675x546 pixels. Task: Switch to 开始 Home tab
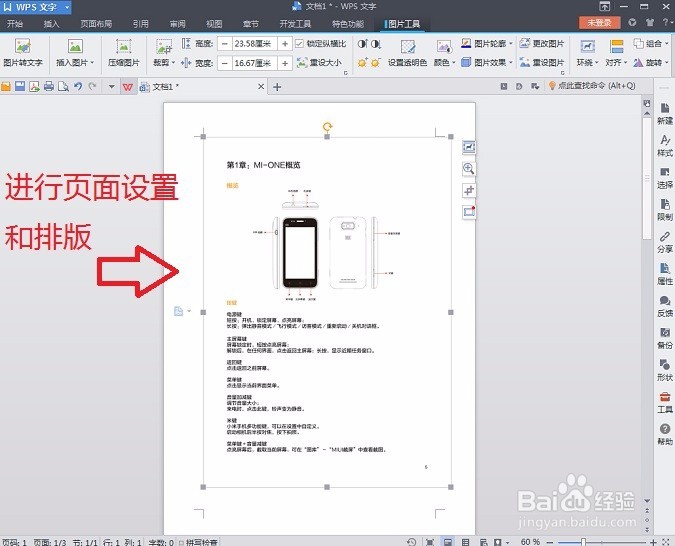click(15, 24)
